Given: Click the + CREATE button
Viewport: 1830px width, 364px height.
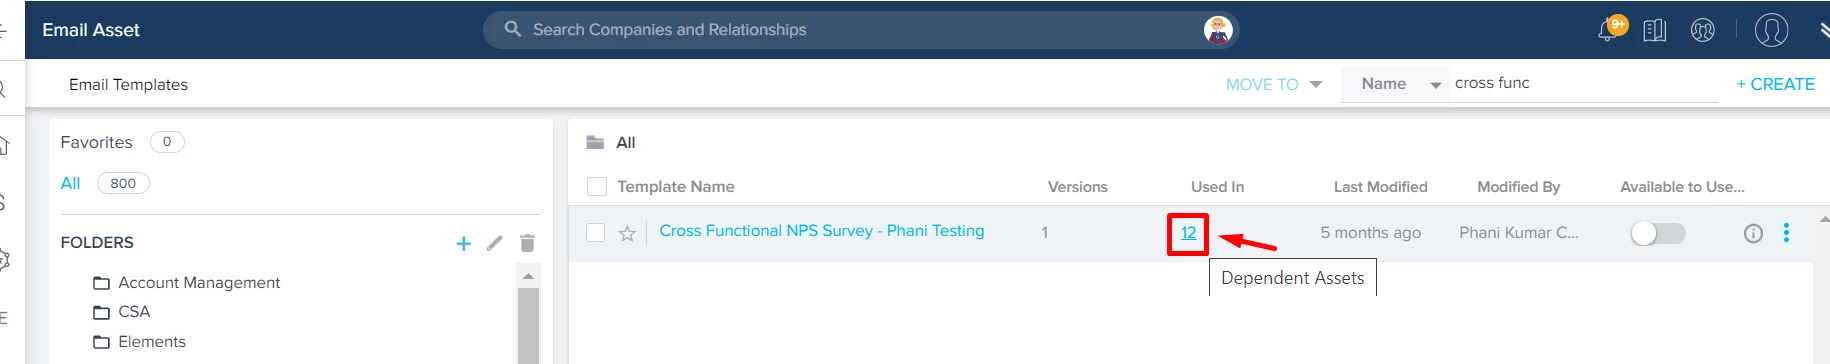Looking at the screenshot, I should (x=1775, y=84).
